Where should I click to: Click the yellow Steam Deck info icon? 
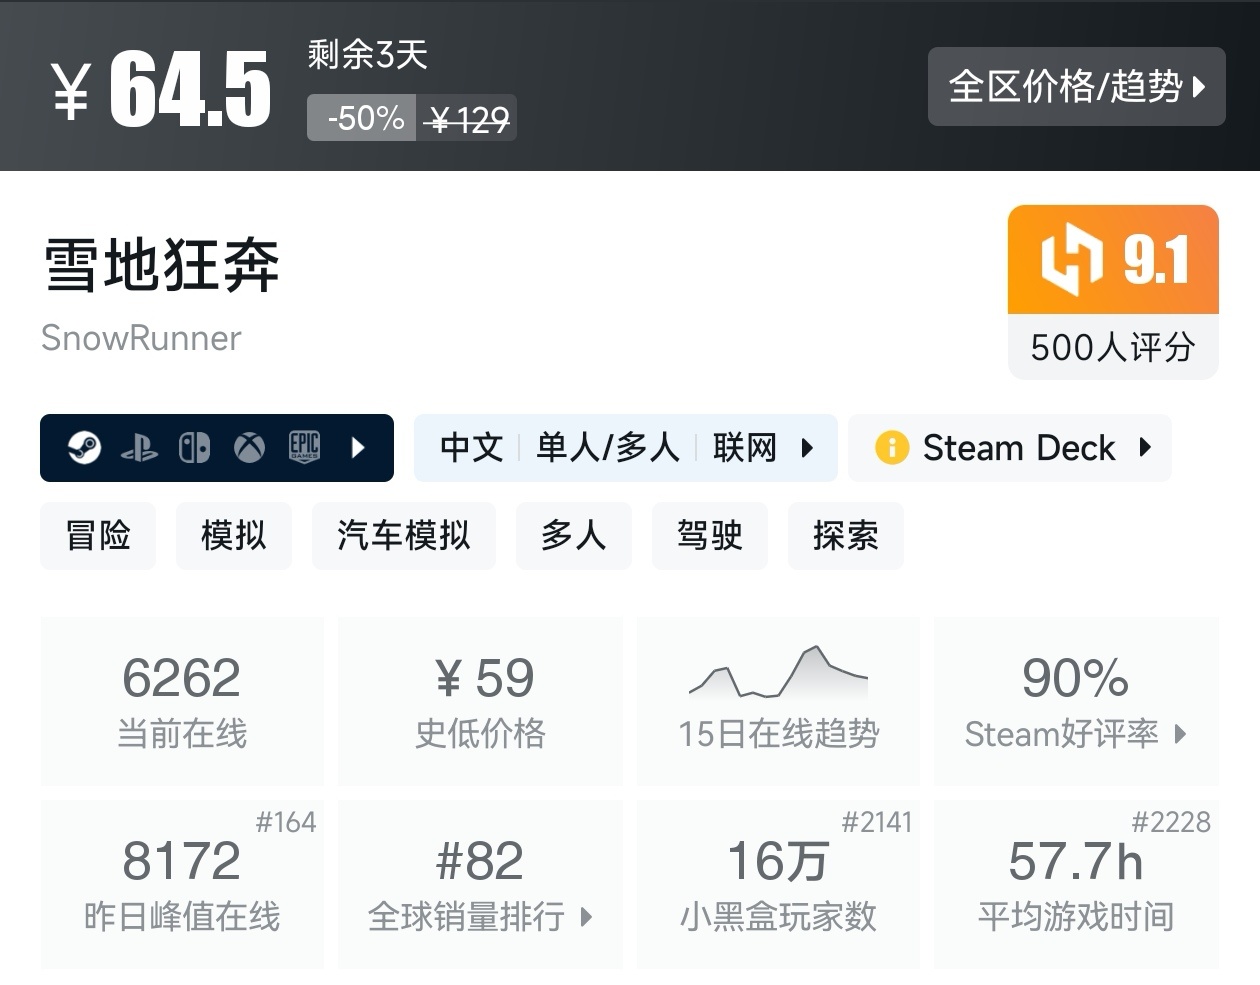tap(893, 447)
